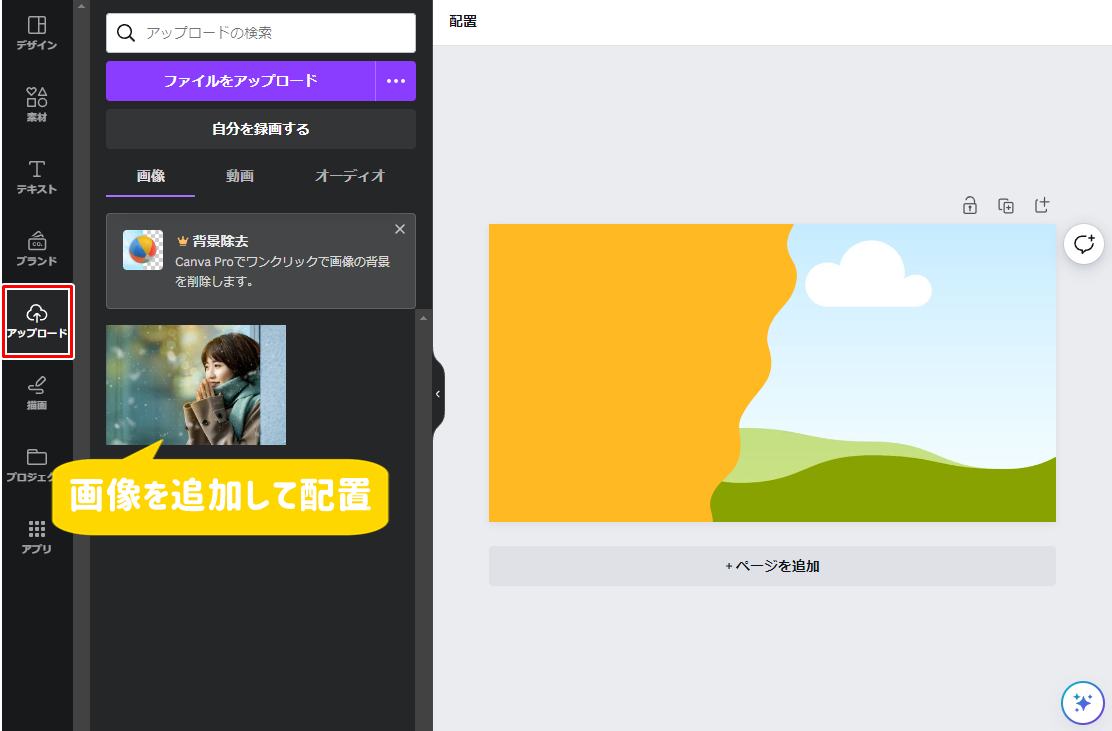Add a new page with the plus-page icon
Image resolution: width=1112 pixels, height=731 pixels.
click(1042, 205)
